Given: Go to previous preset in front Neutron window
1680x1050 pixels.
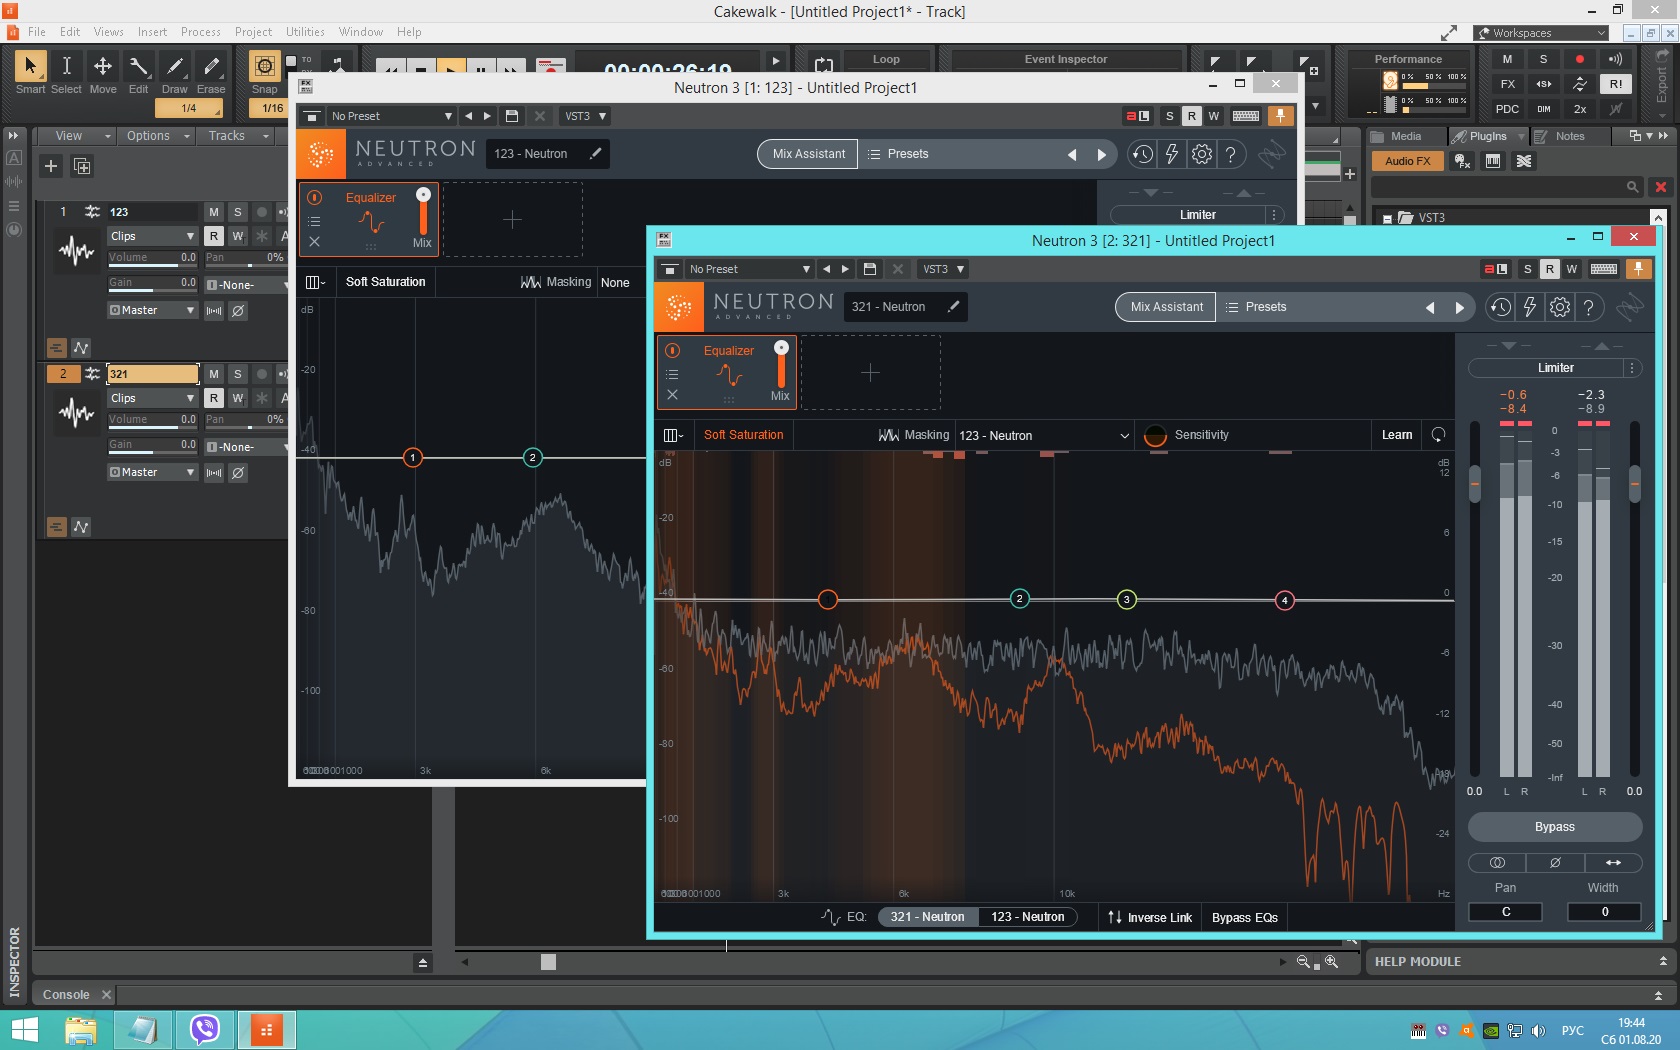Looking at the screenshot, I should [1430, 308].
